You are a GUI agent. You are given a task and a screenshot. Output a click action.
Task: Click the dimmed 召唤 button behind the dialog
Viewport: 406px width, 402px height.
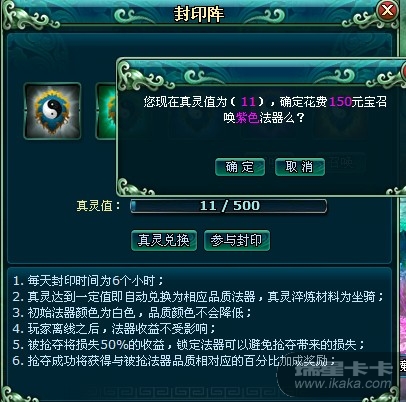(341, 162)
